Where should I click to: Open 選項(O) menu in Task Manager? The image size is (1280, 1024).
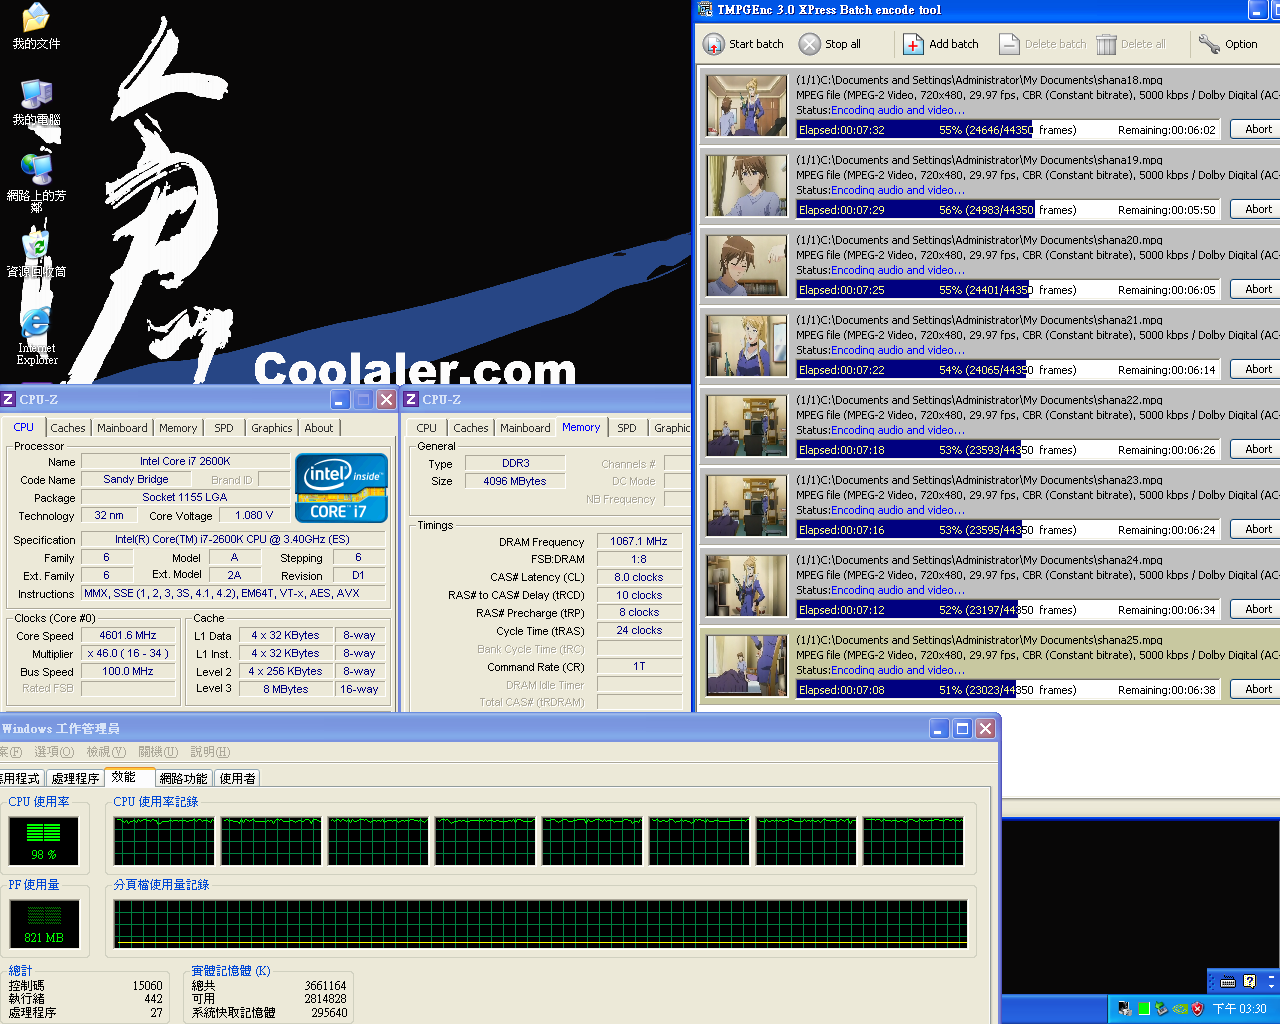54,752
